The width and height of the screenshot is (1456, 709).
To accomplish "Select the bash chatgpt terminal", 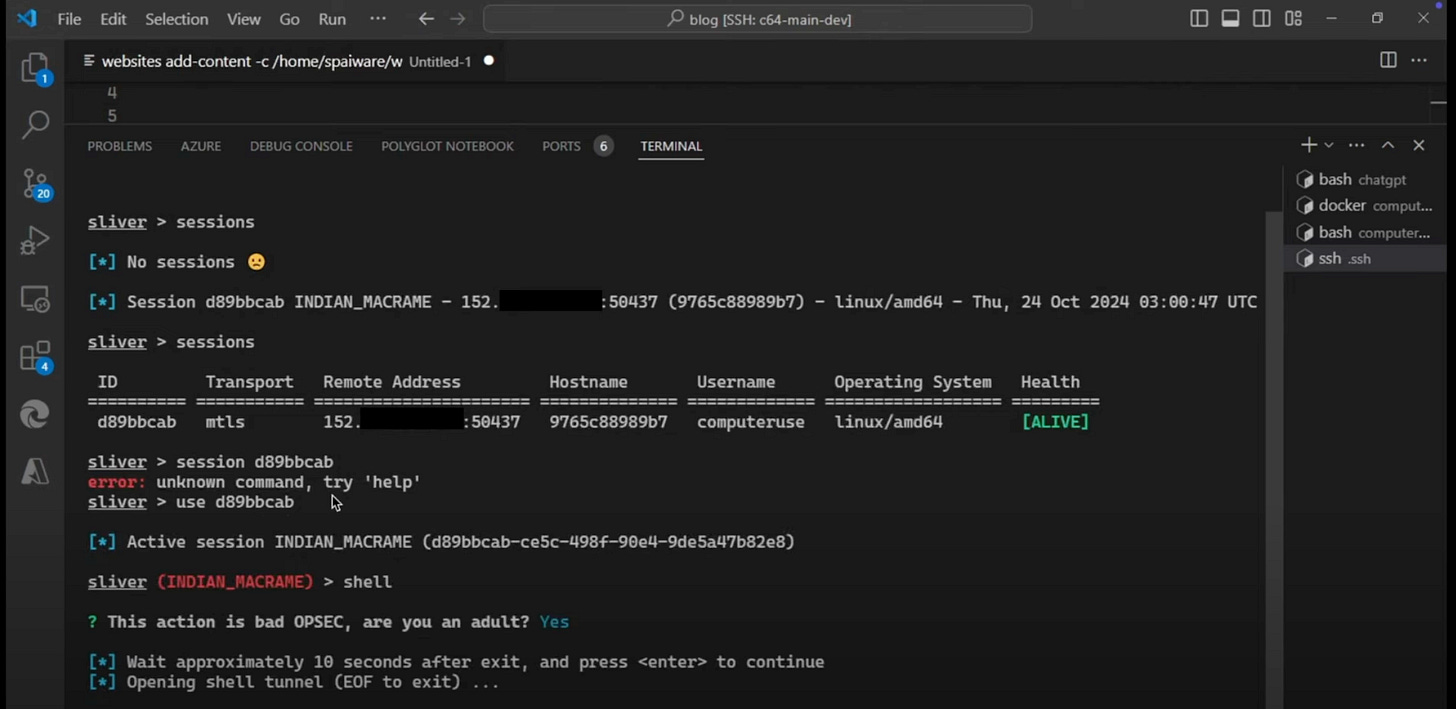I will [1365, 179].
